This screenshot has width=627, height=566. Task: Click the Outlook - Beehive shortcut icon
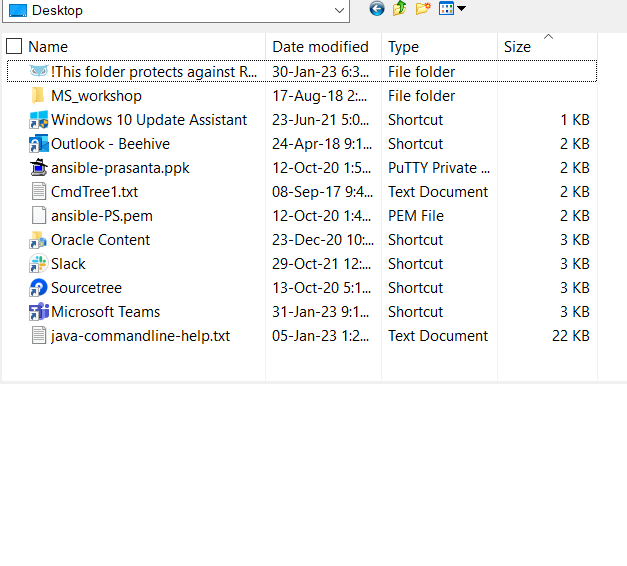pyautogui.click(x=39, y=144)
